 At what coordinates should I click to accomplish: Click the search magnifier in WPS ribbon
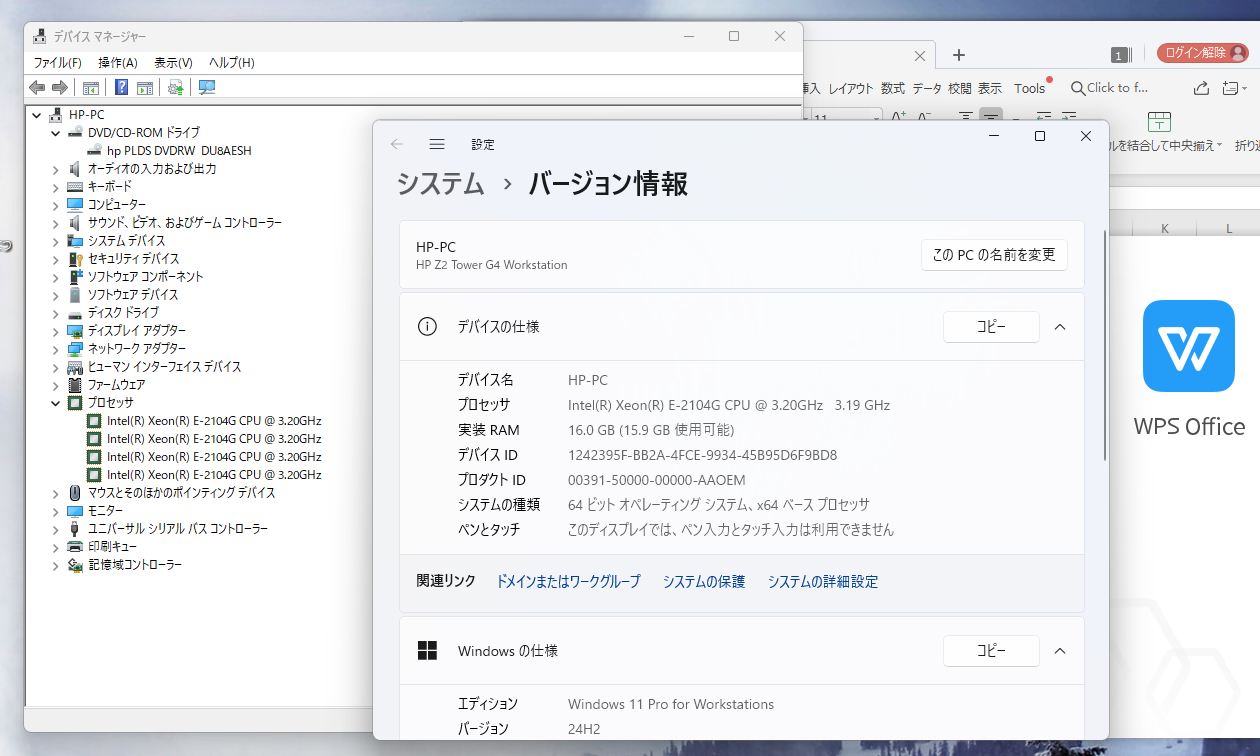coord(1077,88)
